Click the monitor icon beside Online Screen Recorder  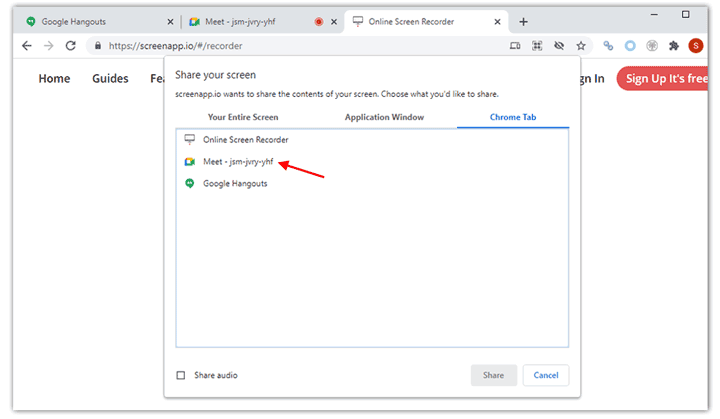click(x=190, y=139)
